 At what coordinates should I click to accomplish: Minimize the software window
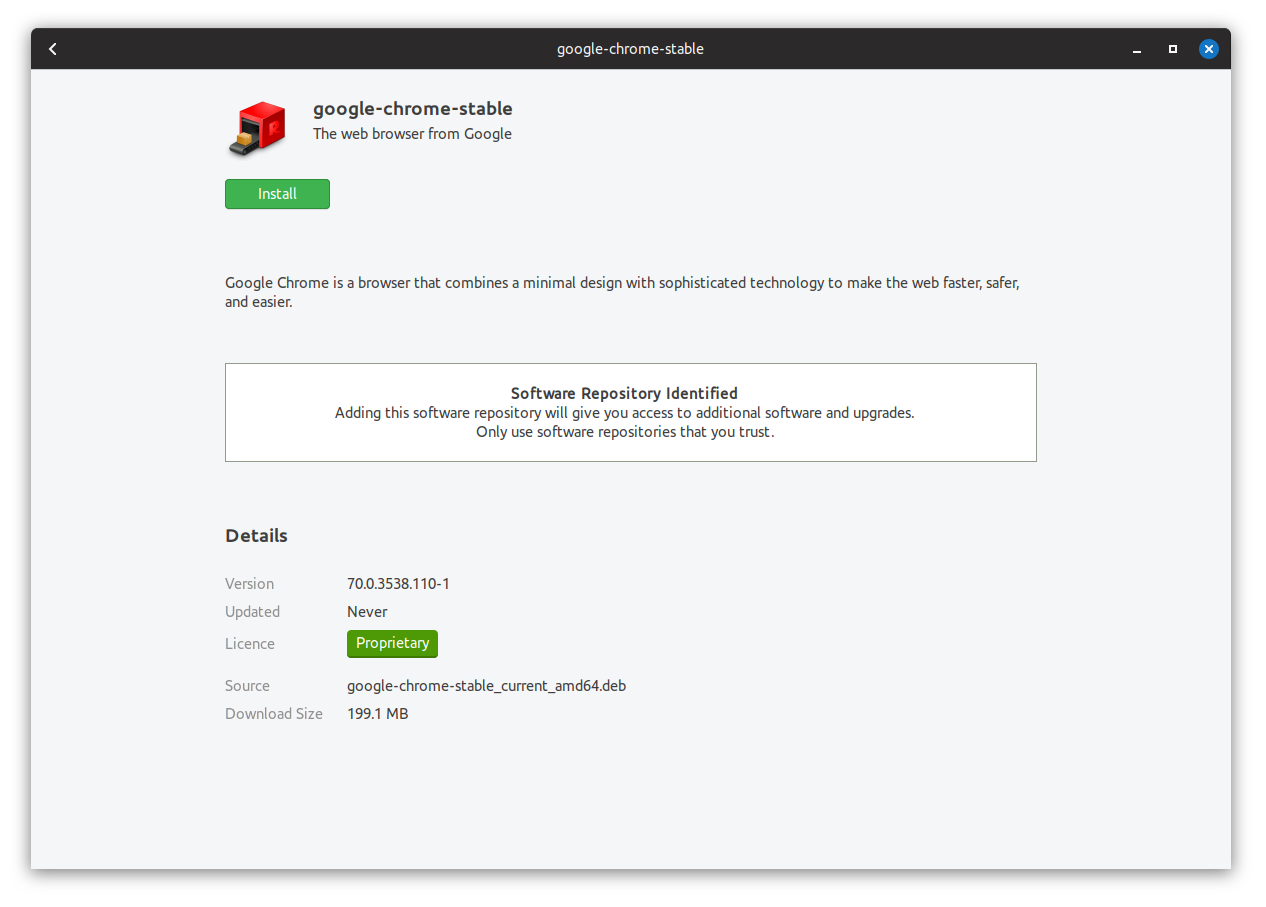[x=1137, y=49]
